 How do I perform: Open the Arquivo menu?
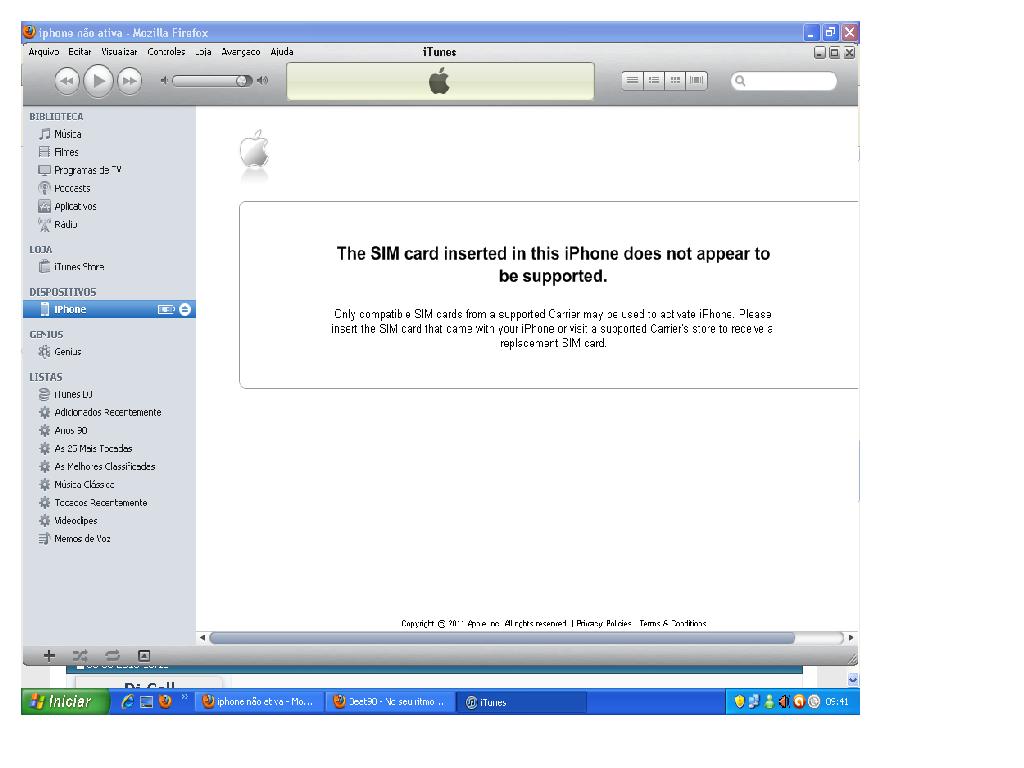(x=44, y=52)
